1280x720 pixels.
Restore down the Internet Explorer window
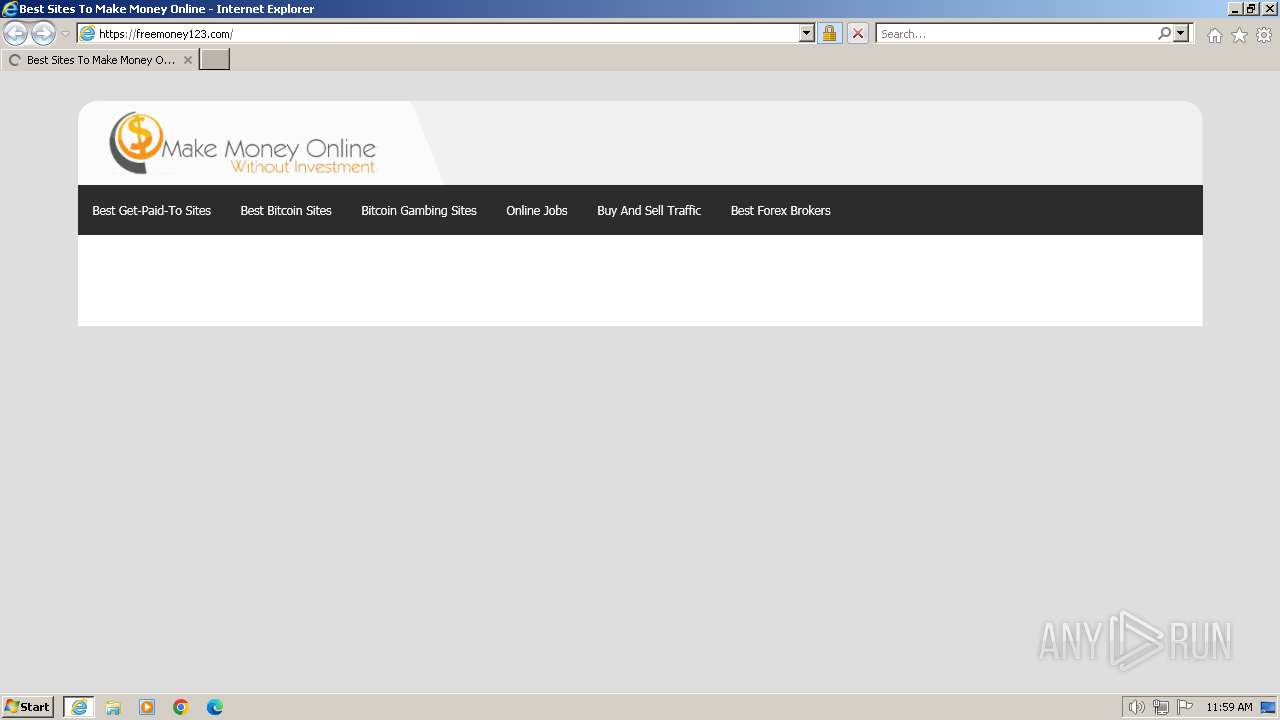[1251, 9]
